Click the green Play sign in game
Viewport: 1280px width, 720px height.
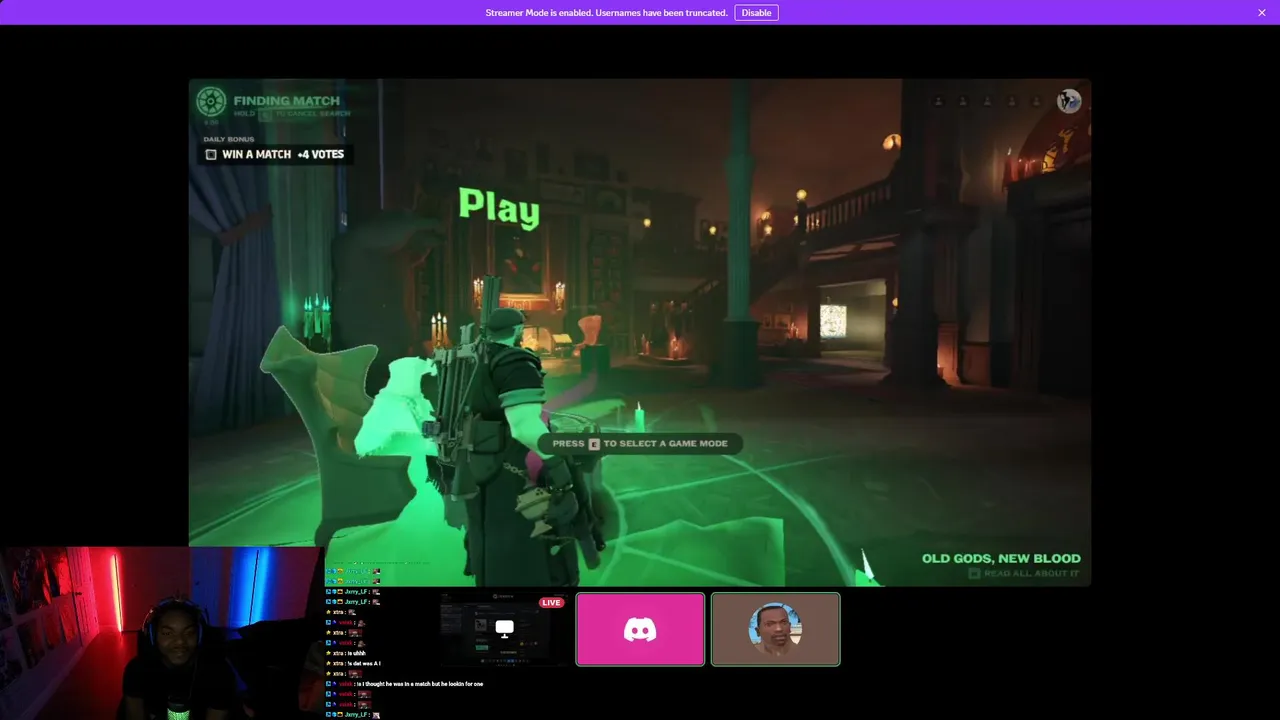click(x=499, y=208)
